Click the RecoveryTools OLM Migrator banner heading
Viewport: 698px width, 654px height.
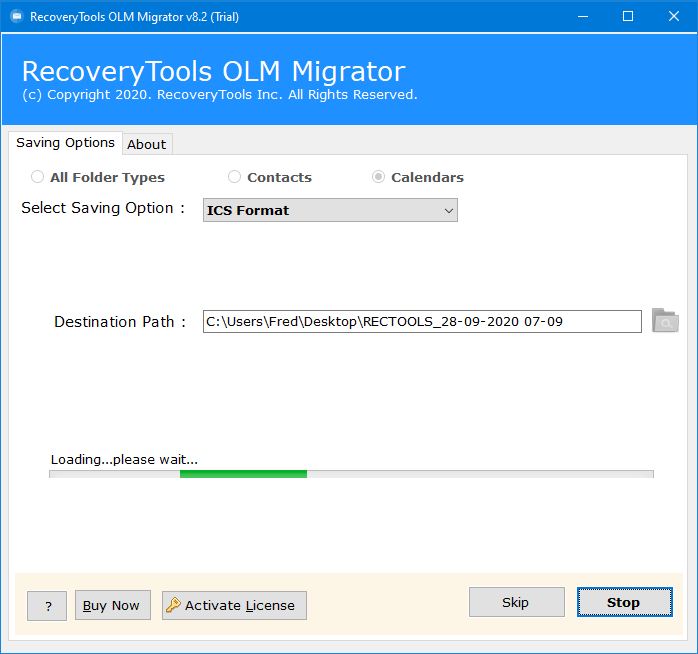[214, 71]
